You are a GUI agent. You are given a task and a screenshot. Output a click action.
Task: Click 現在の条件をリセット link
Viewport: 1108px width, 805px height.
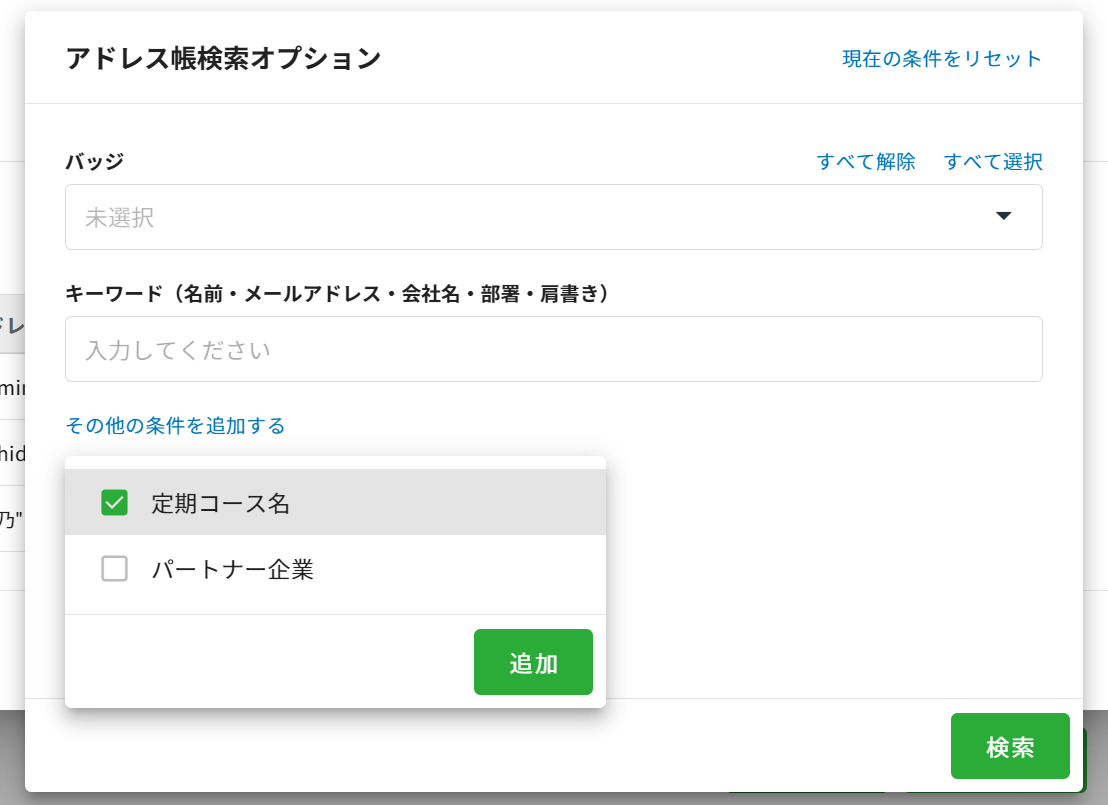[942, 59]
